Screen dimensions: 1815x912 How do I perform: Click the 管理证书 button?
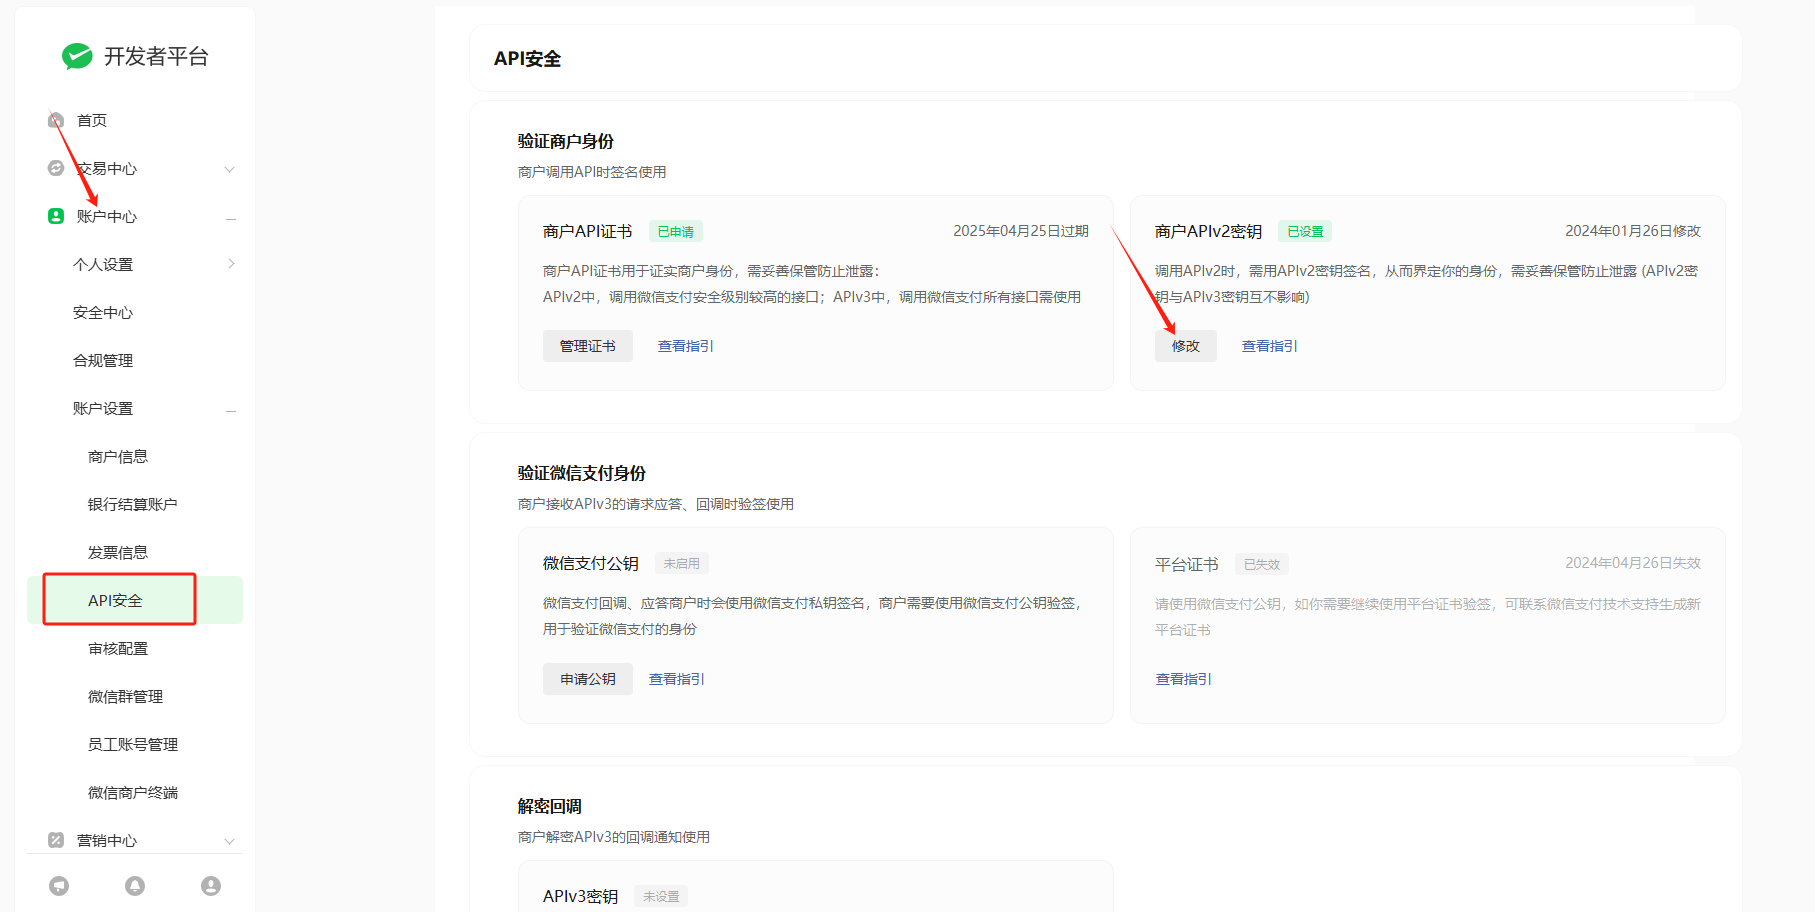(x=587, y=346)
